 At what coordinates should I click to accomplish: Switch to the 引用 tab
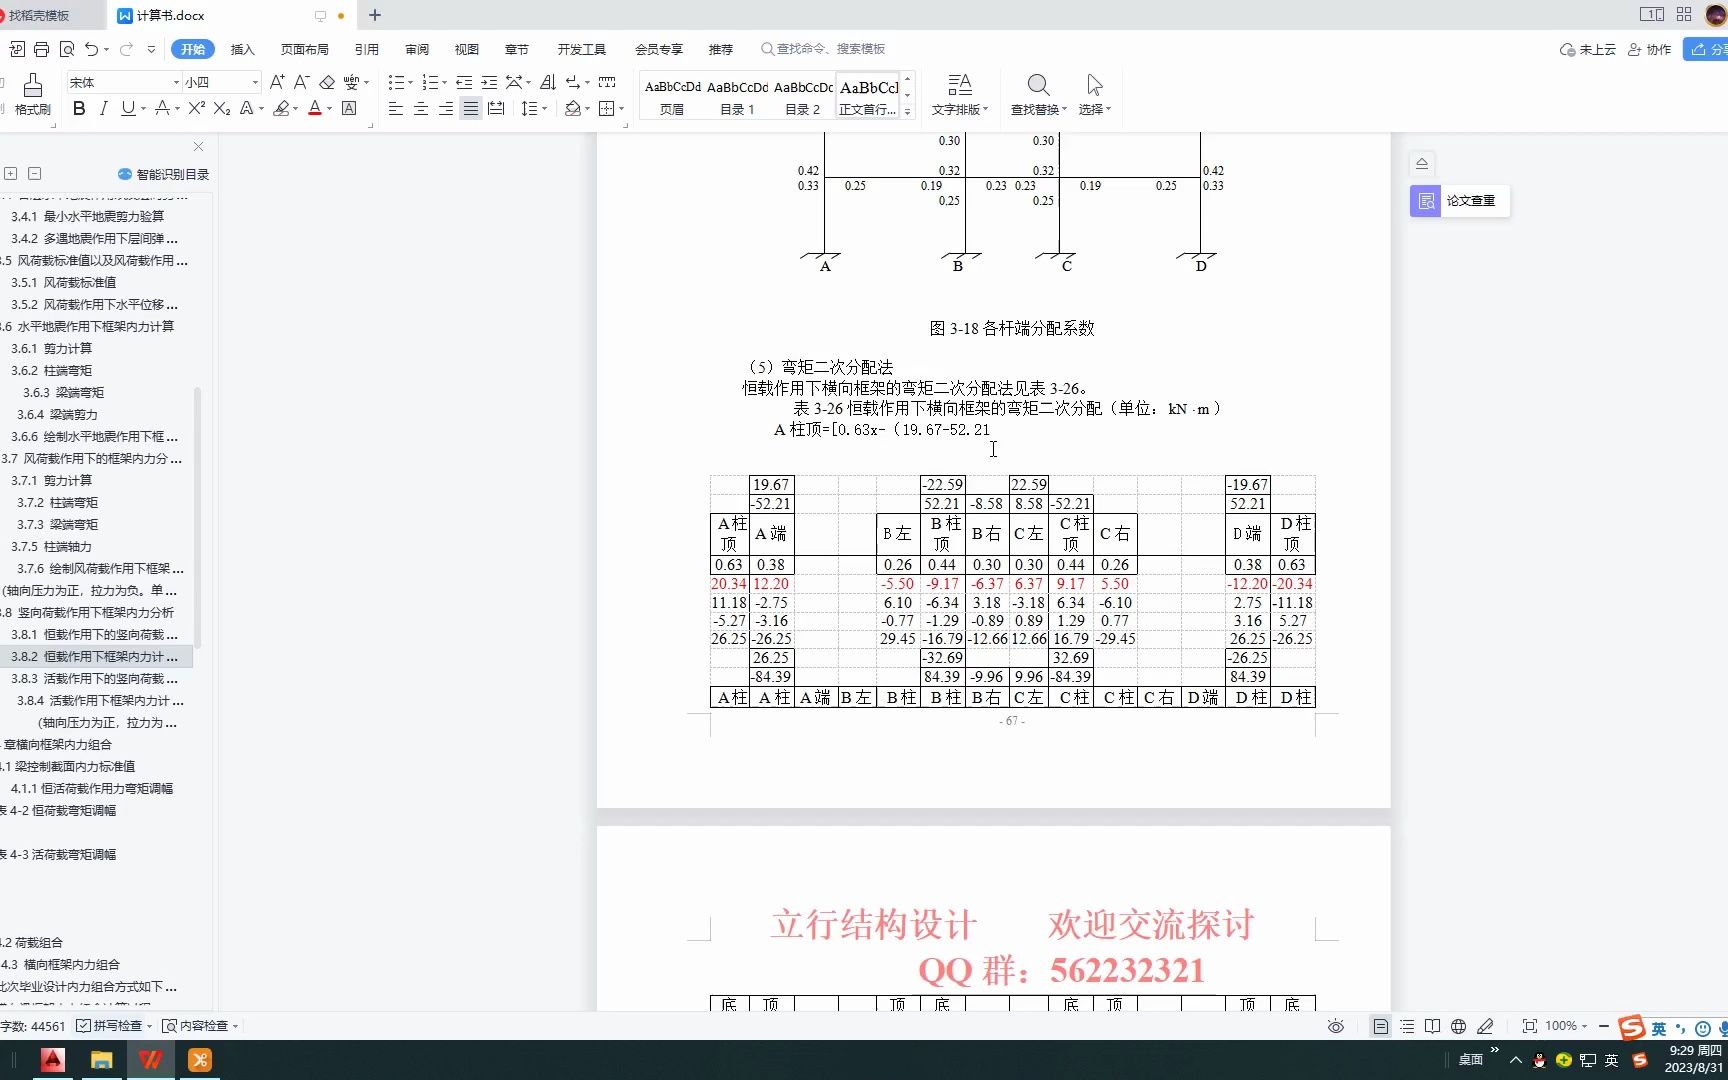[x=367, y=49]
